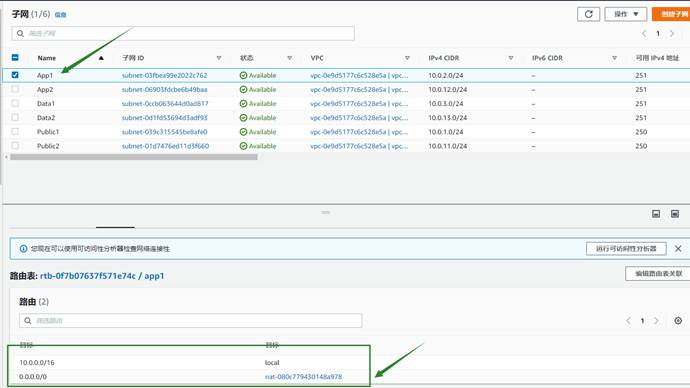Screen dimensions: 690x388
Task: Click CIDR value 10.0.3.0/24
Action: pos(446,103)
